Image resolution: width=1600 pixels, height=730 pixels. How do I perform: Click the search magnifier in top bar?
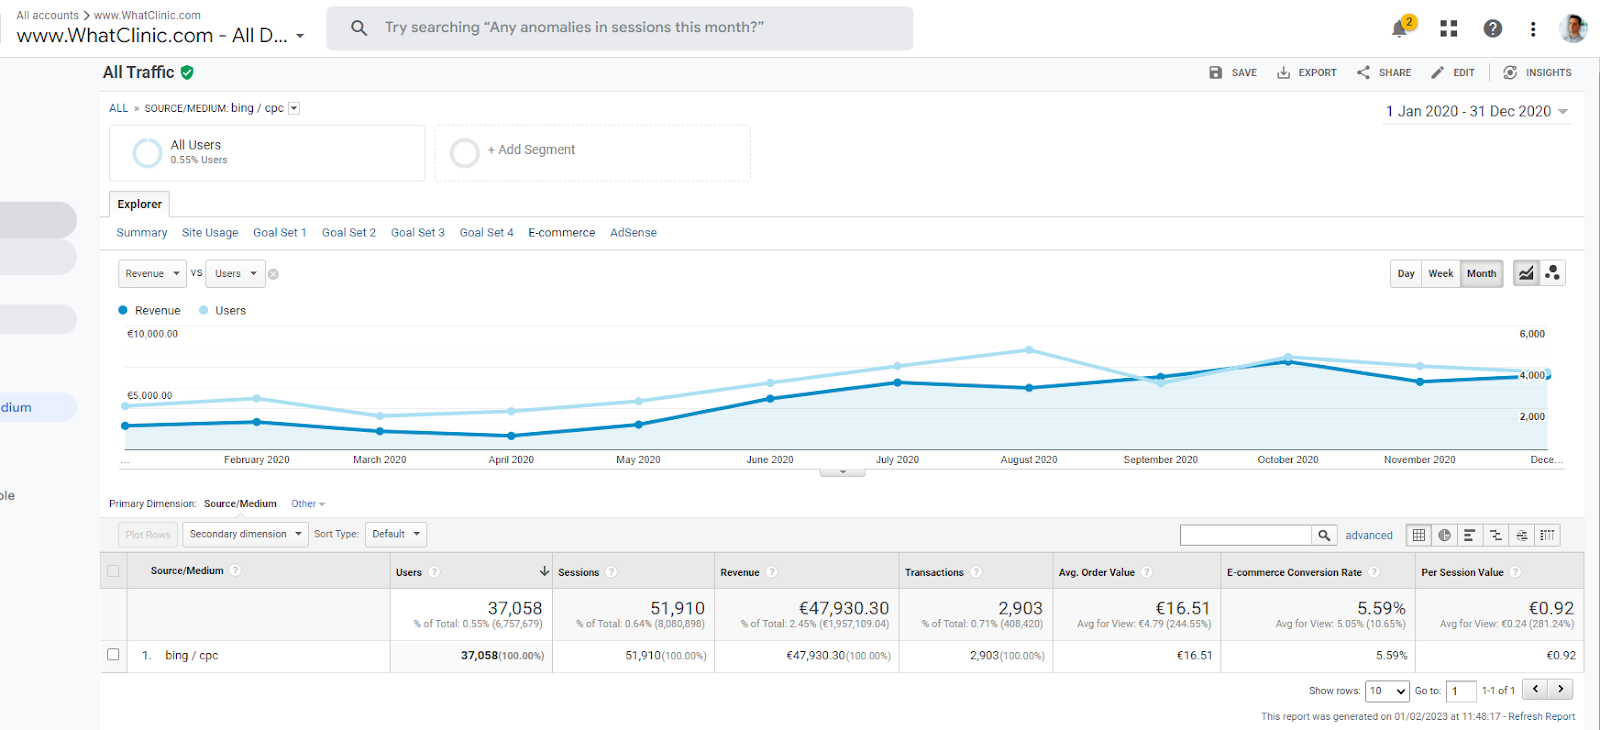click(359, 28)
